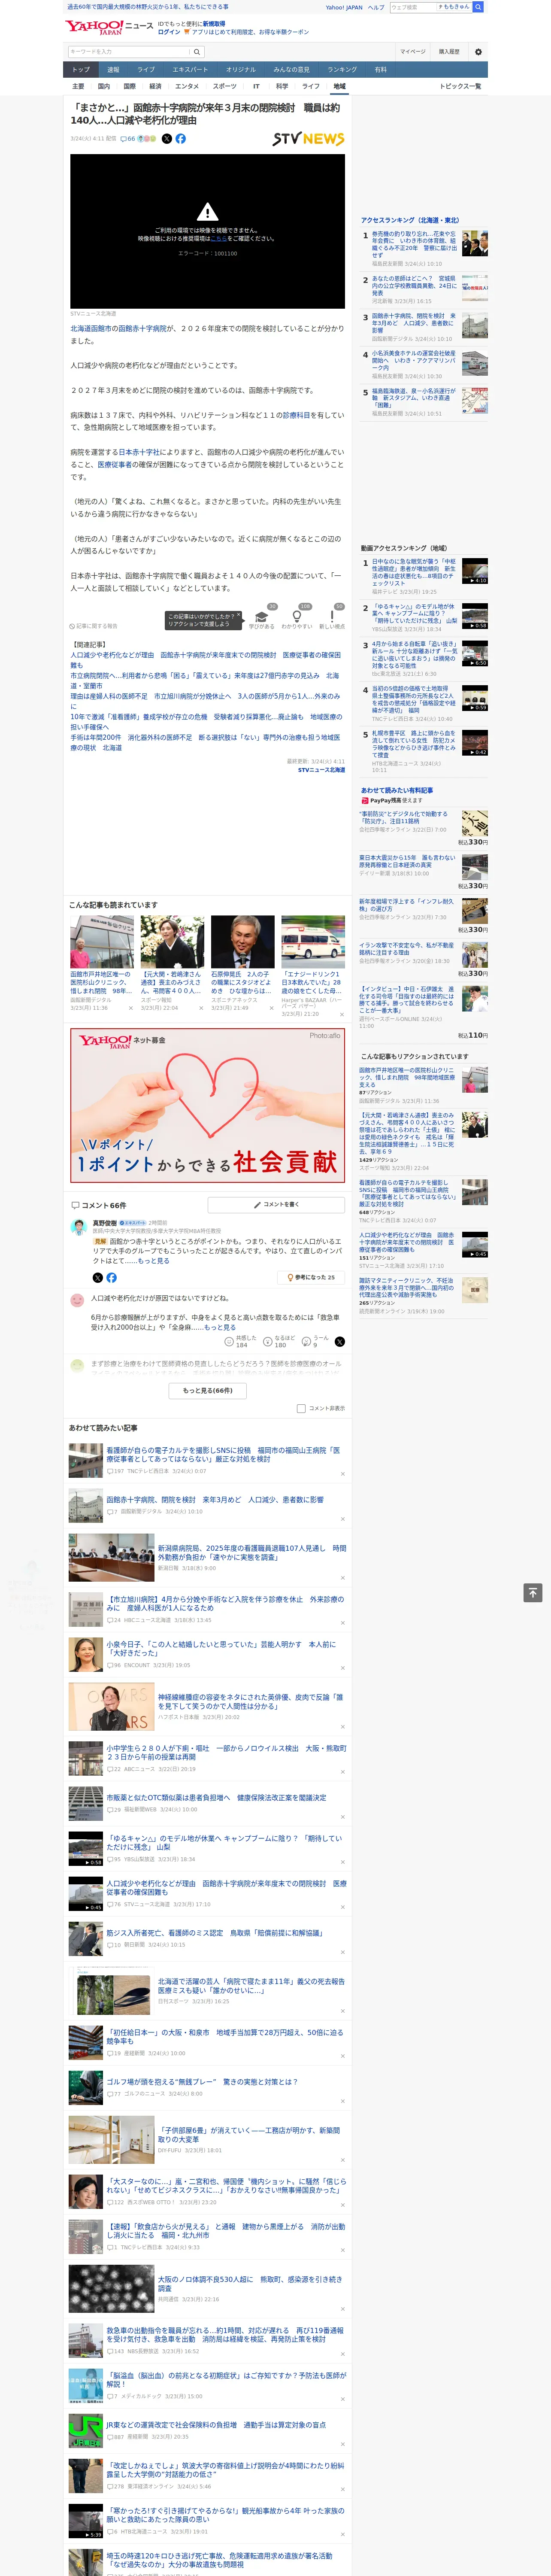The height and width of the screenshot is (2576, 551).
Task: Click the magnifier icon in the web search box
Action: pyautogui.click(x=478, y=7)
